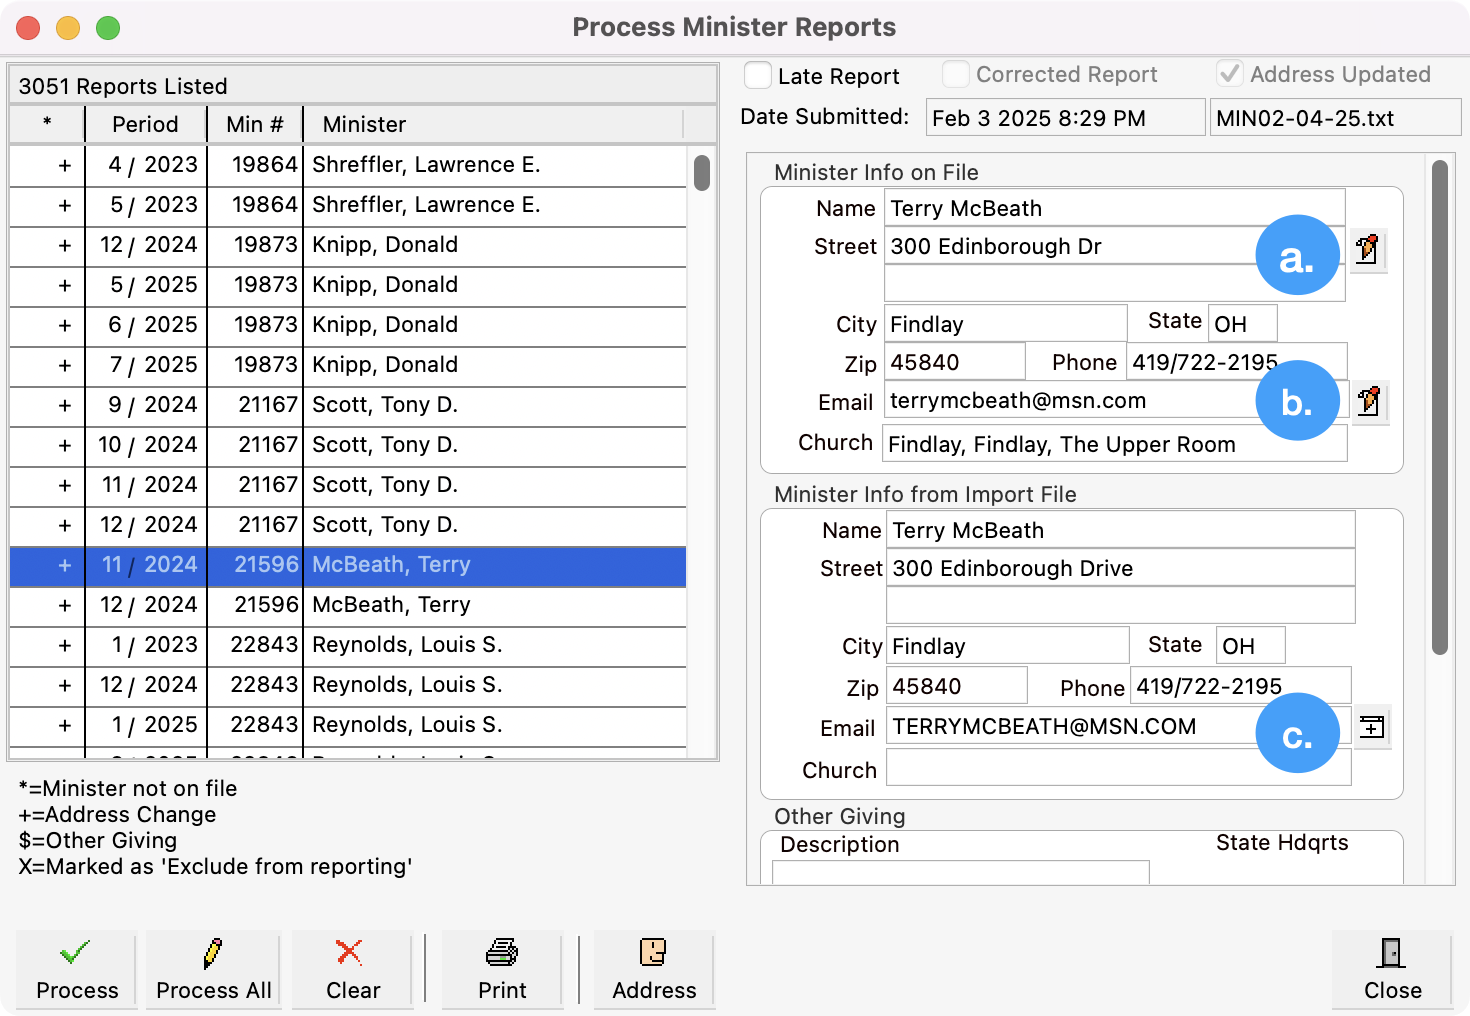Select the 1/2023 Reynolds, Louis S. row
Viewport: 1470px width, 1016px height.
pos(400,645)
